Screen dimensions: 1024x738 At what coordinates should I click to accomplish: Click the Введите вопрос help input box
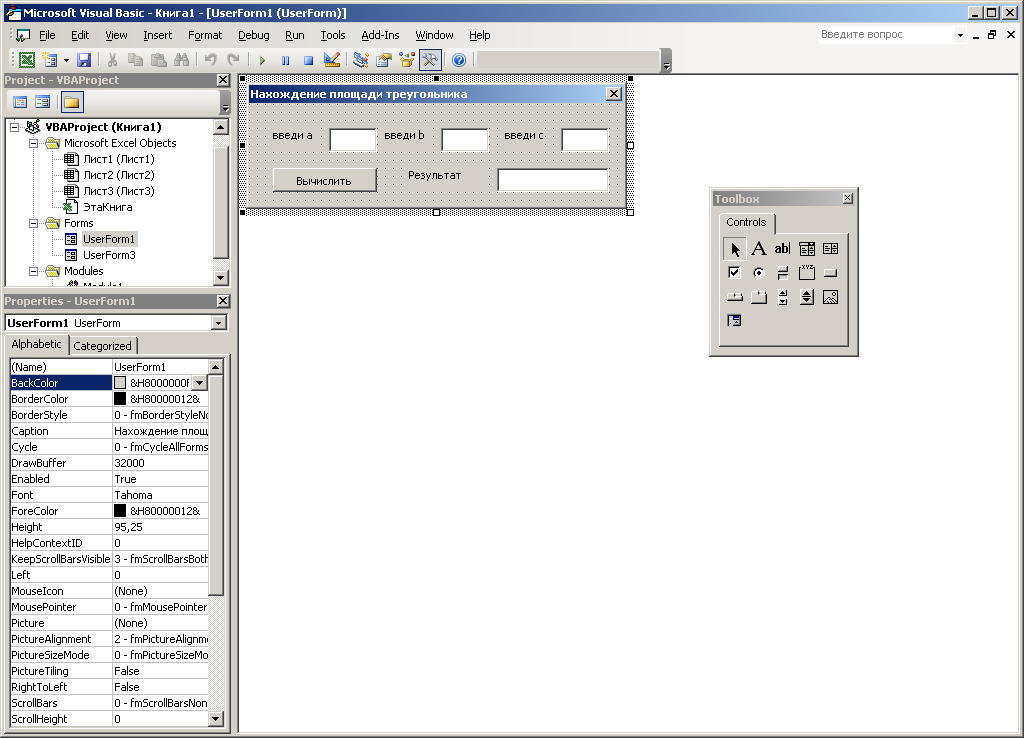click(x=887, y=35)
